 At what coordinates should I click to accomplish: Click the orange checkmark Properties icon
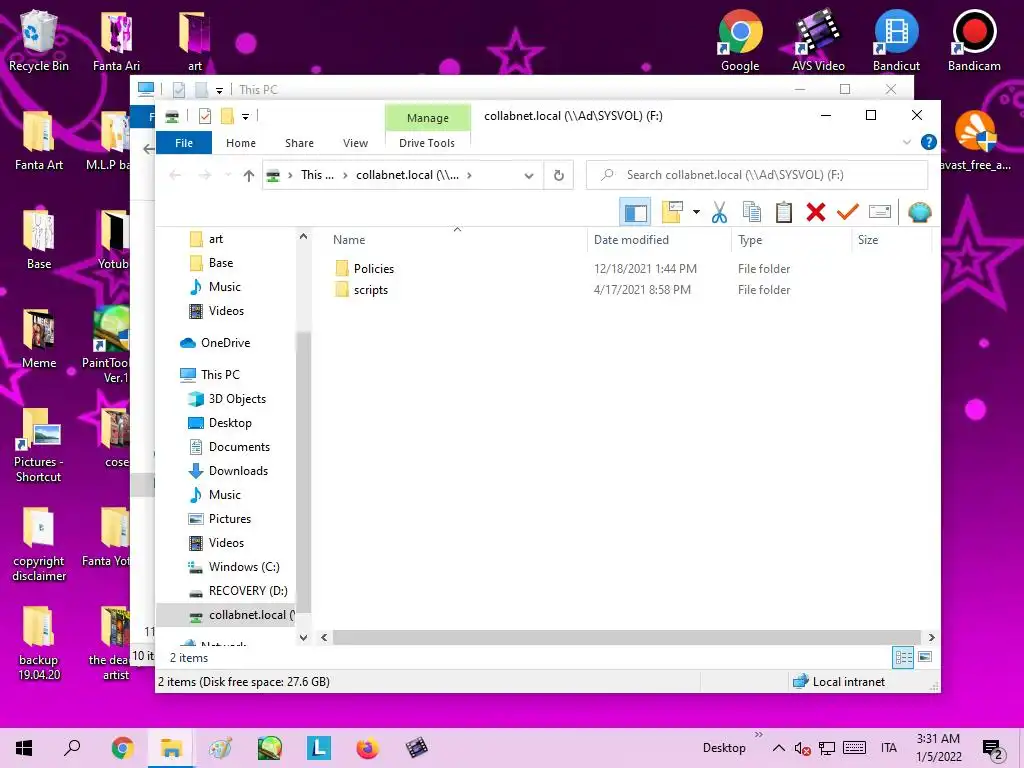(x=848, y=212)
